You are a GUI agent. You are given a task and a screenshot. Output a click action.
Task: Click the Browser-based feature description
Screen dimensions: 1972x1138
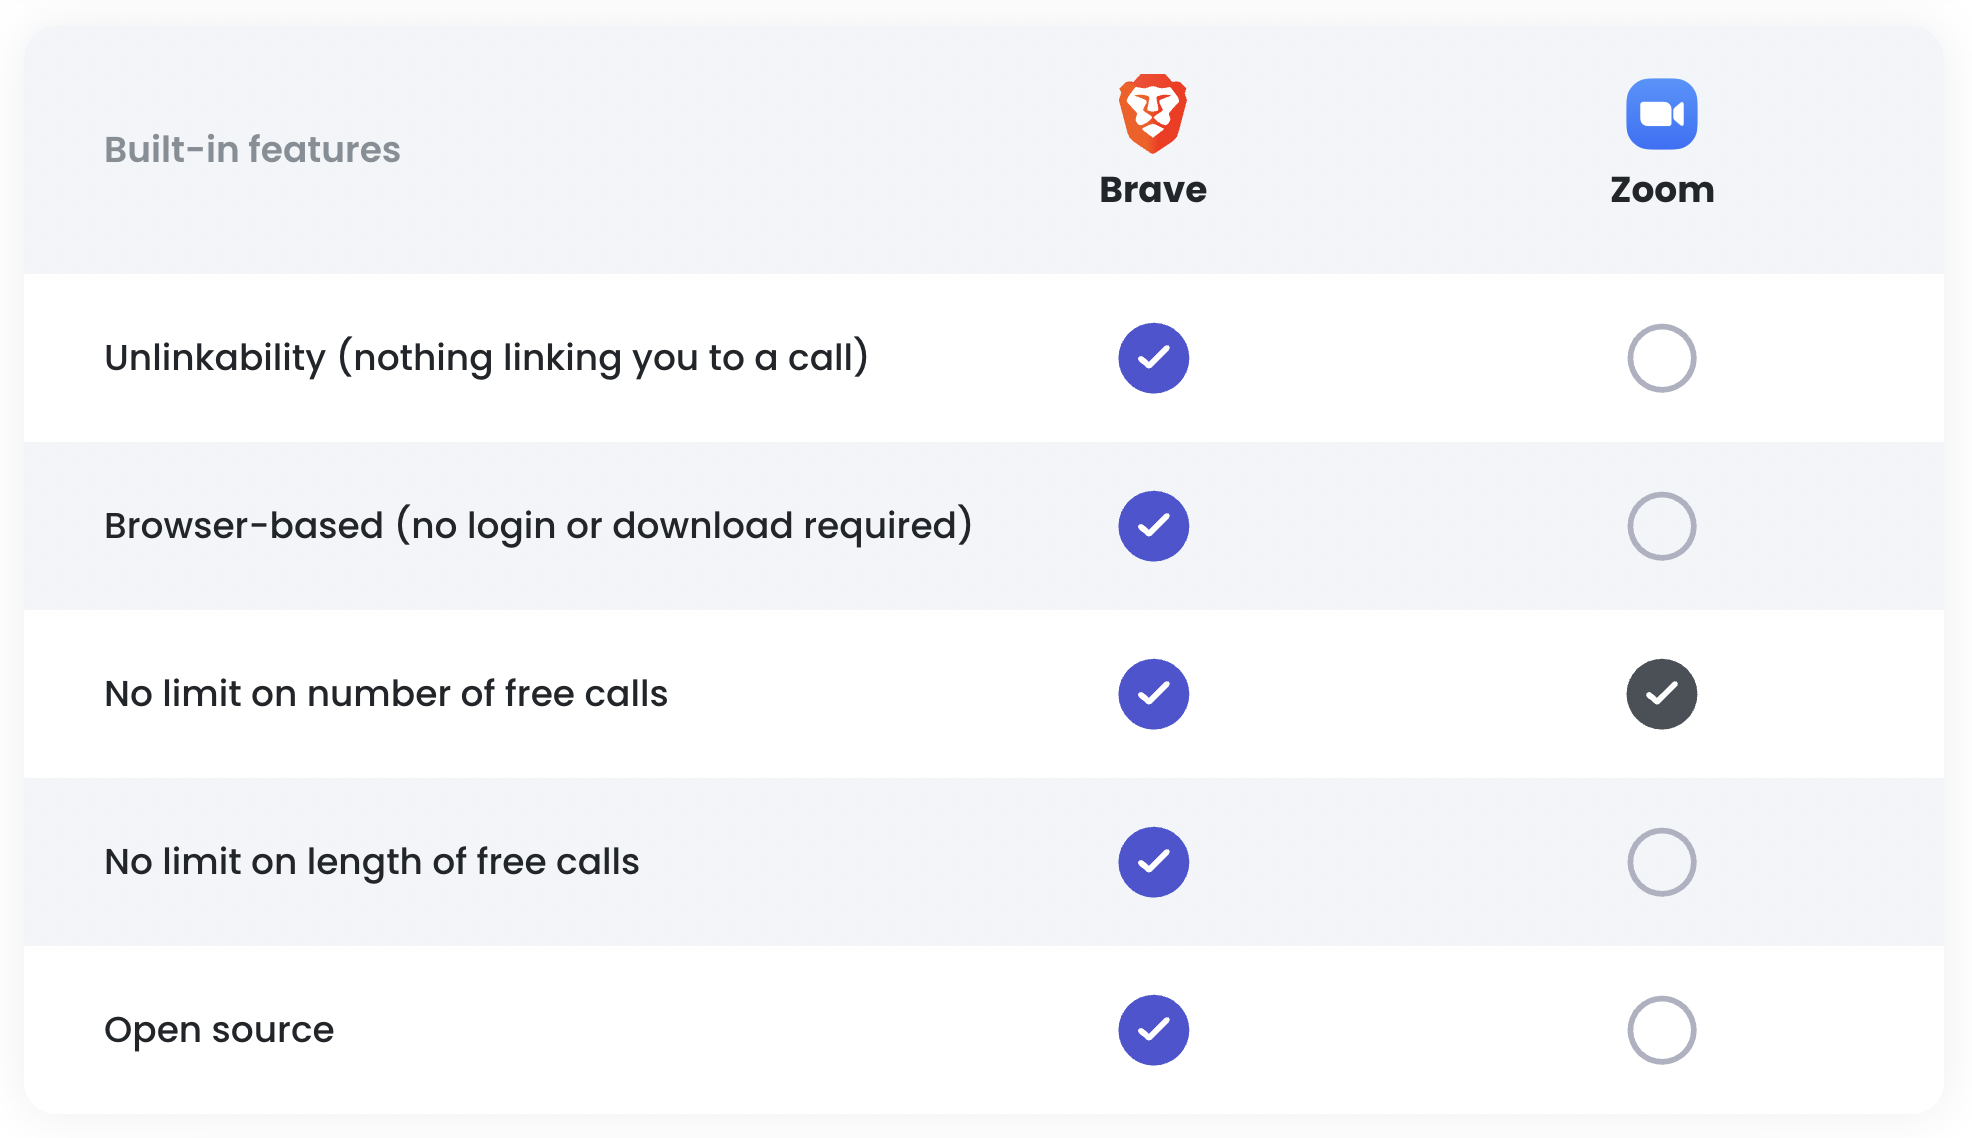(538, 526)
